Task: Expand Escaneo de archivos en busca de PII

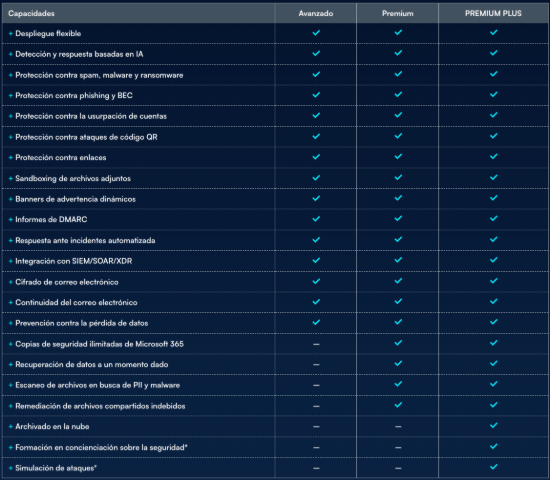Action: (x=11, y=385)
